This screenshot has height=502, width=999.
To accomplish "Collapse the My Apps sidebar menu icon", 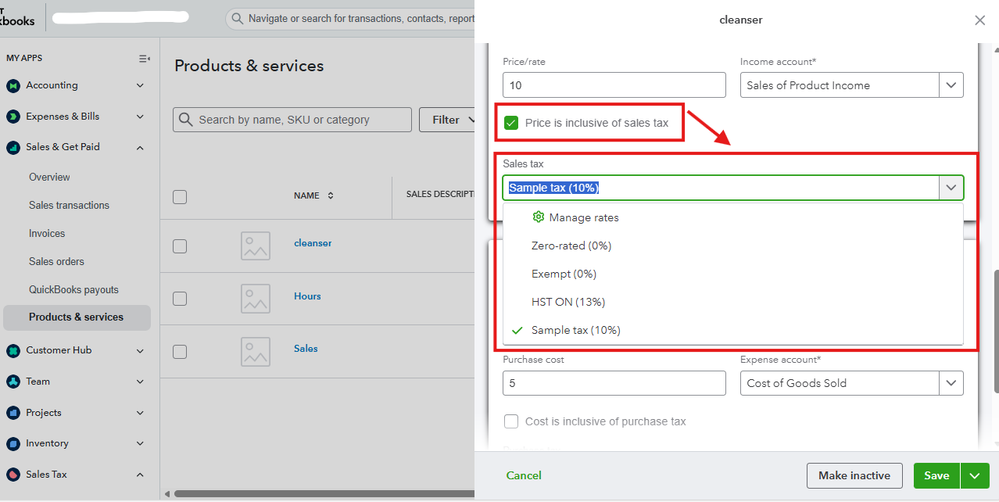I will (x=145, y=59).
